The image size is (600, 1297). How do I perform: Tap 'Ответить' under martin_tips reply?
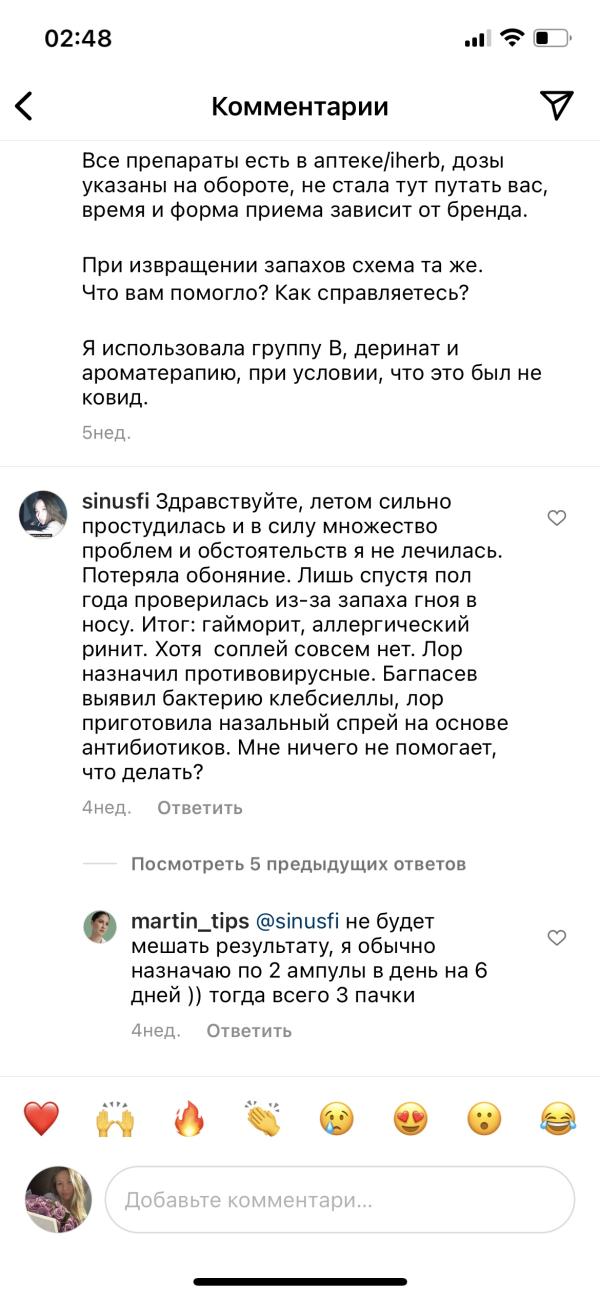tap(249, 1030)
